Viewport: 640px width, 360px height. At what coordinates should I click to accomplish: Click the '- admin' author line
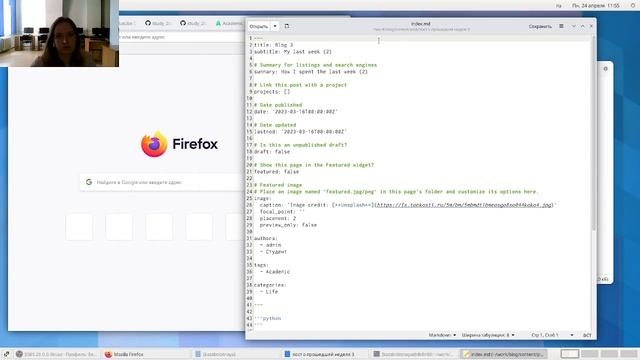click(x=270, y=245)
